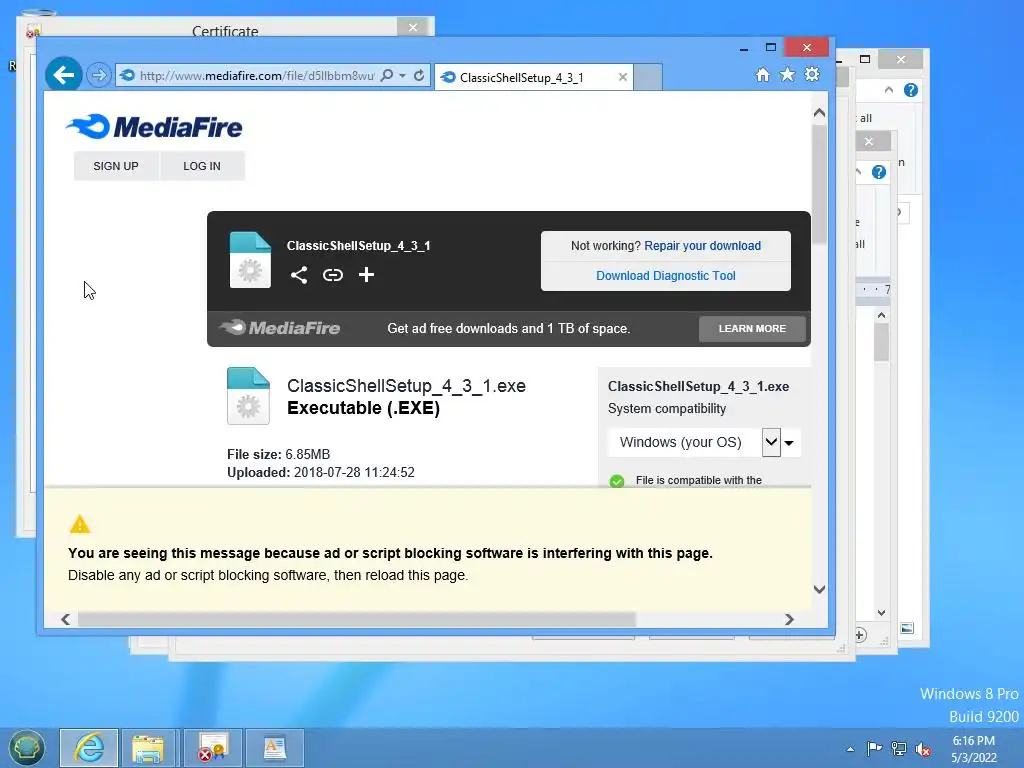Open the browser Tools gear icon

pos(812,74)
